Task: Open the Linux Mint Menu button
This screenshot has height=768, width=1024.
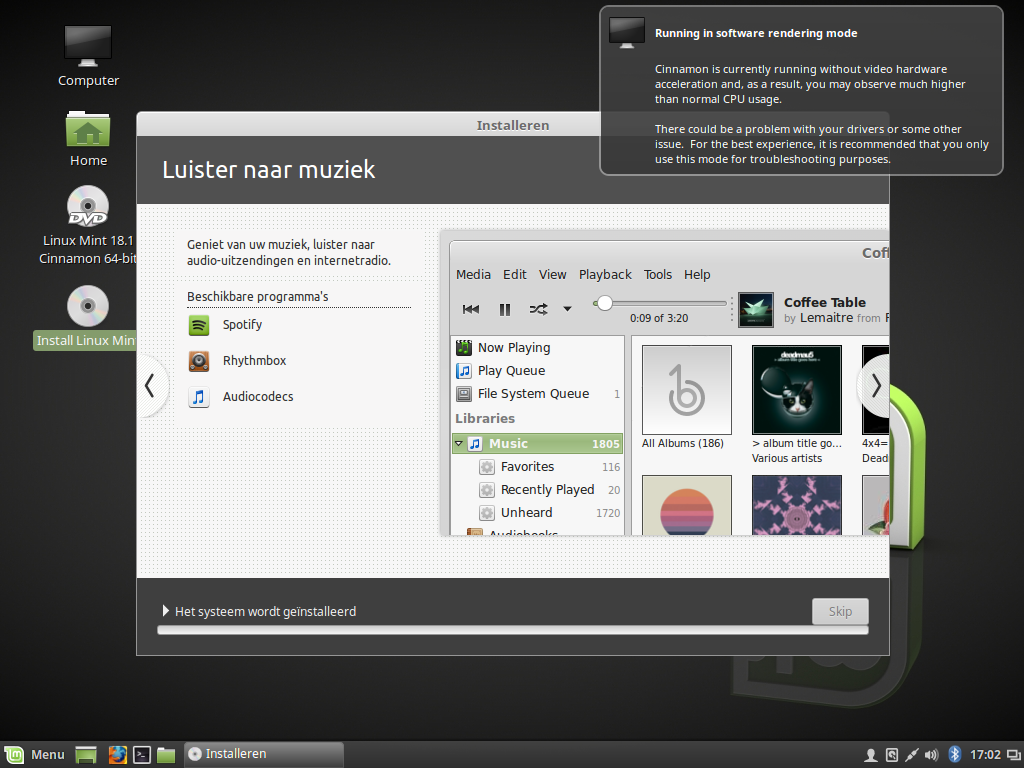Action: (x=35, y=754)
